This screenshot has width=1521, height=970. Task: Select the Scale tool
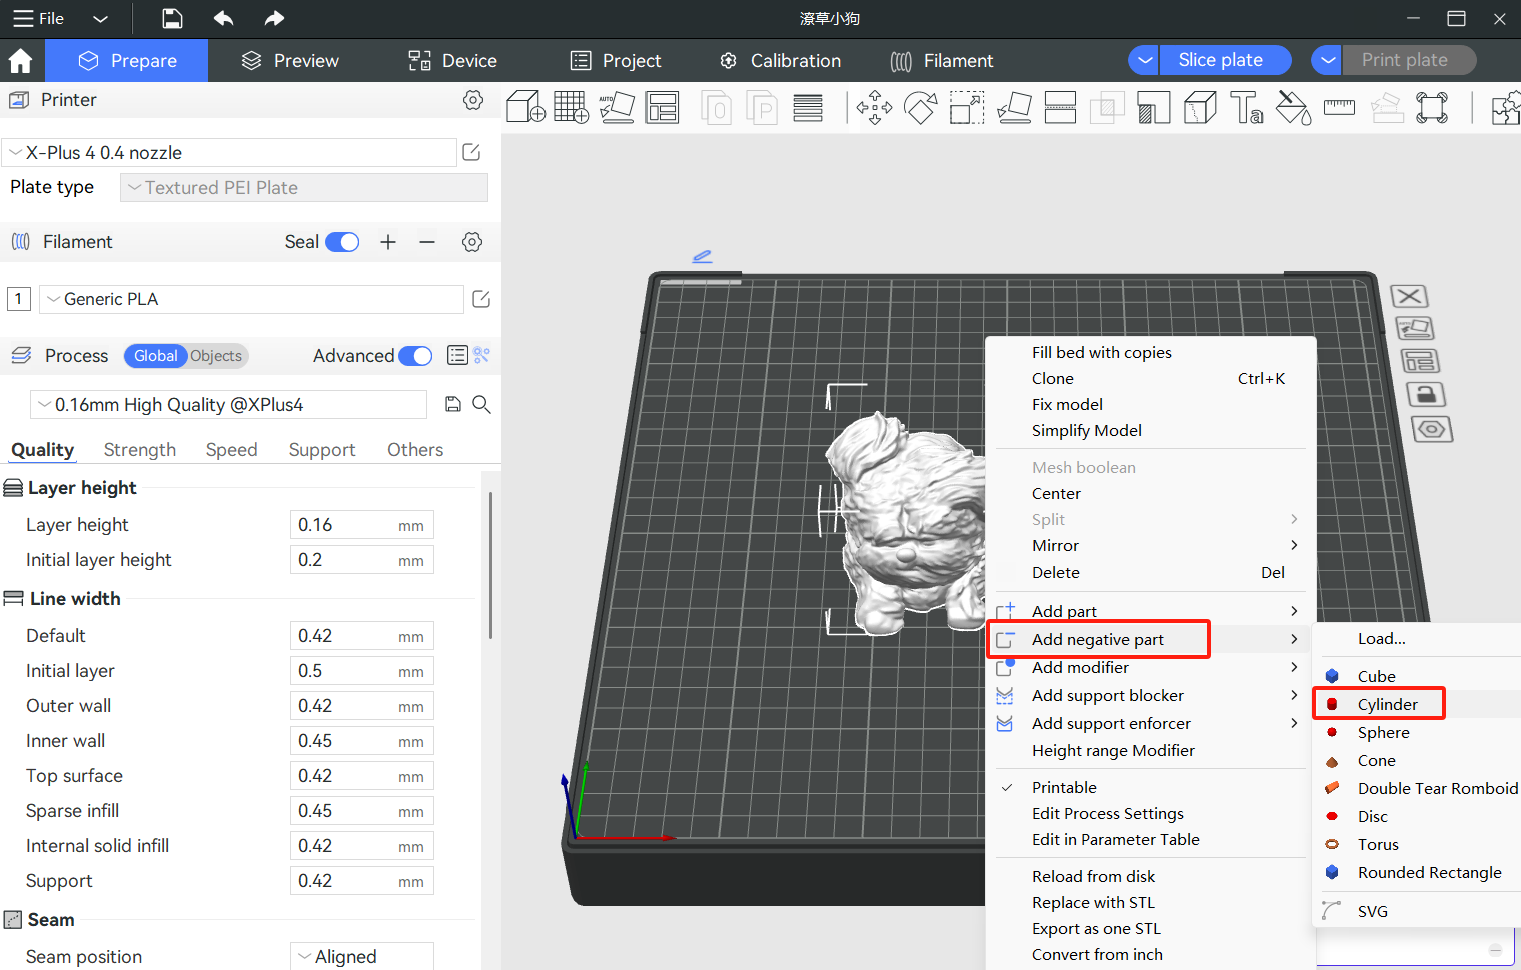click(x=967, y=107)
